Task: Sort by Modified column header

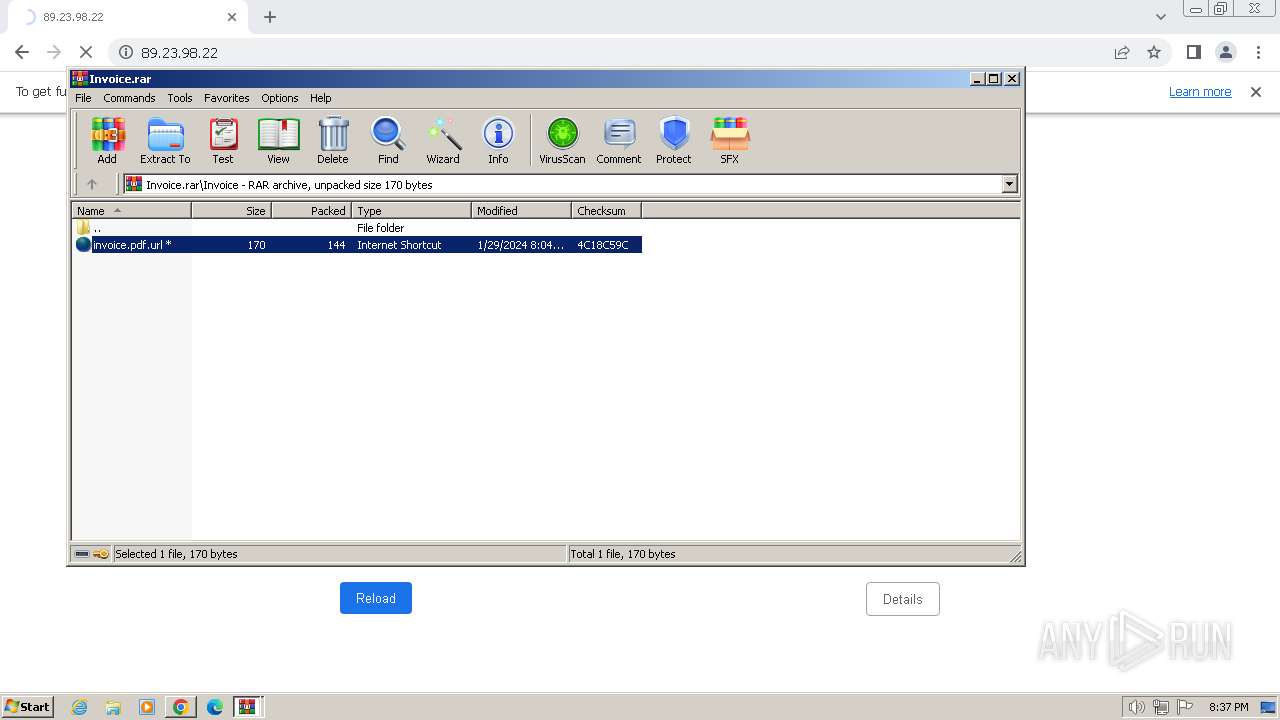Action: click(521, 210)
